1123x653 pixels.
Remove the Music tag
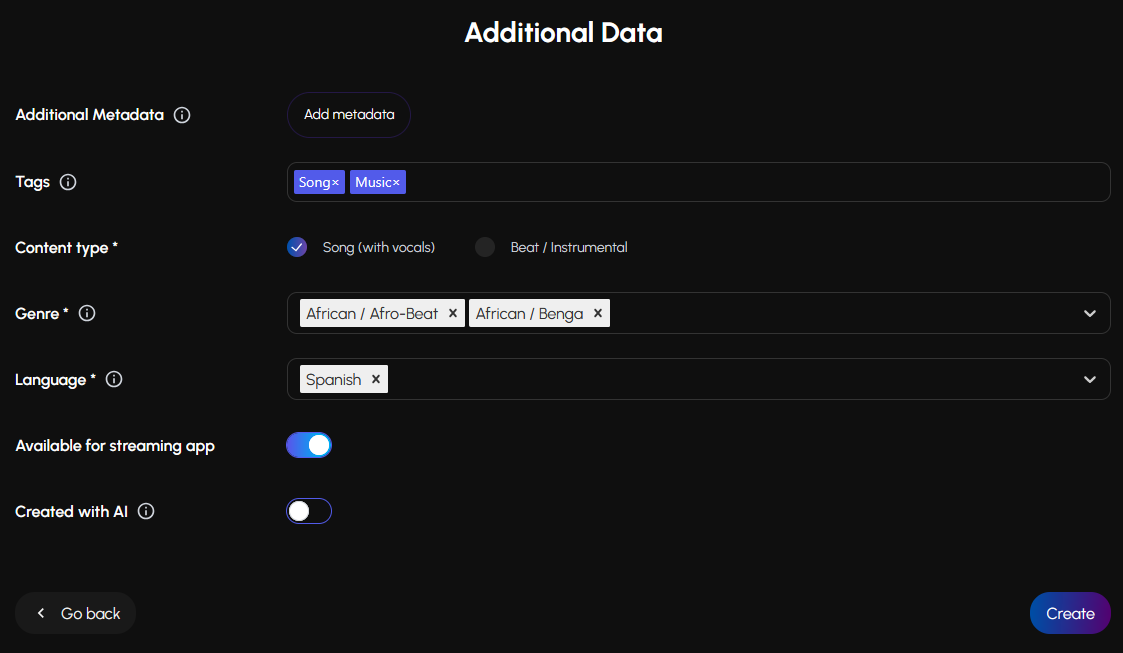point(396,182)
